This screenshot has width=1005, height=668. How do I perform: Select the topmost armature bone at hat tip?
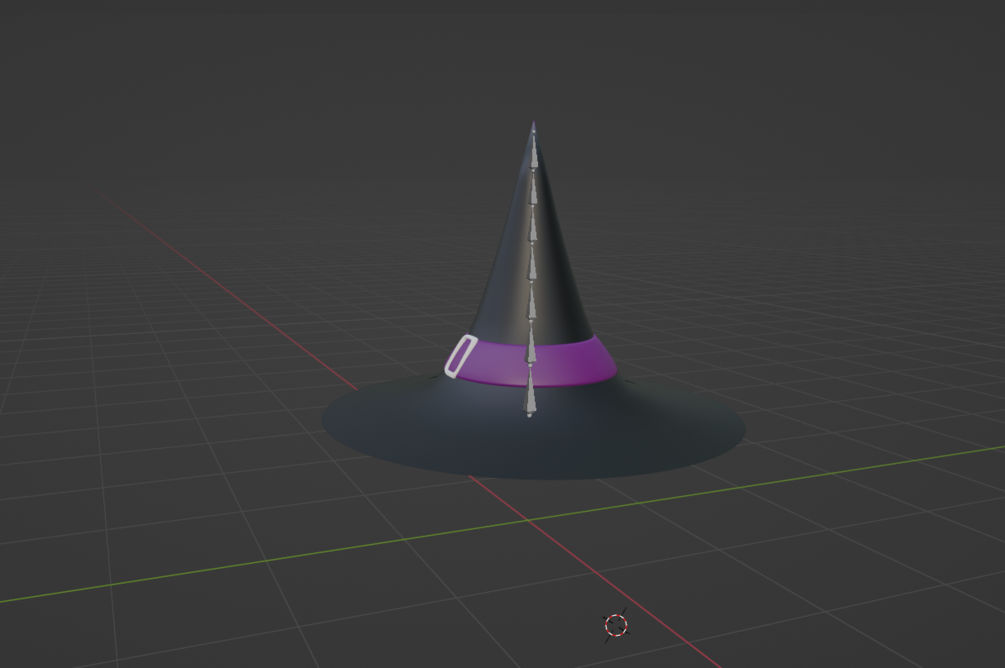(534, 151)
